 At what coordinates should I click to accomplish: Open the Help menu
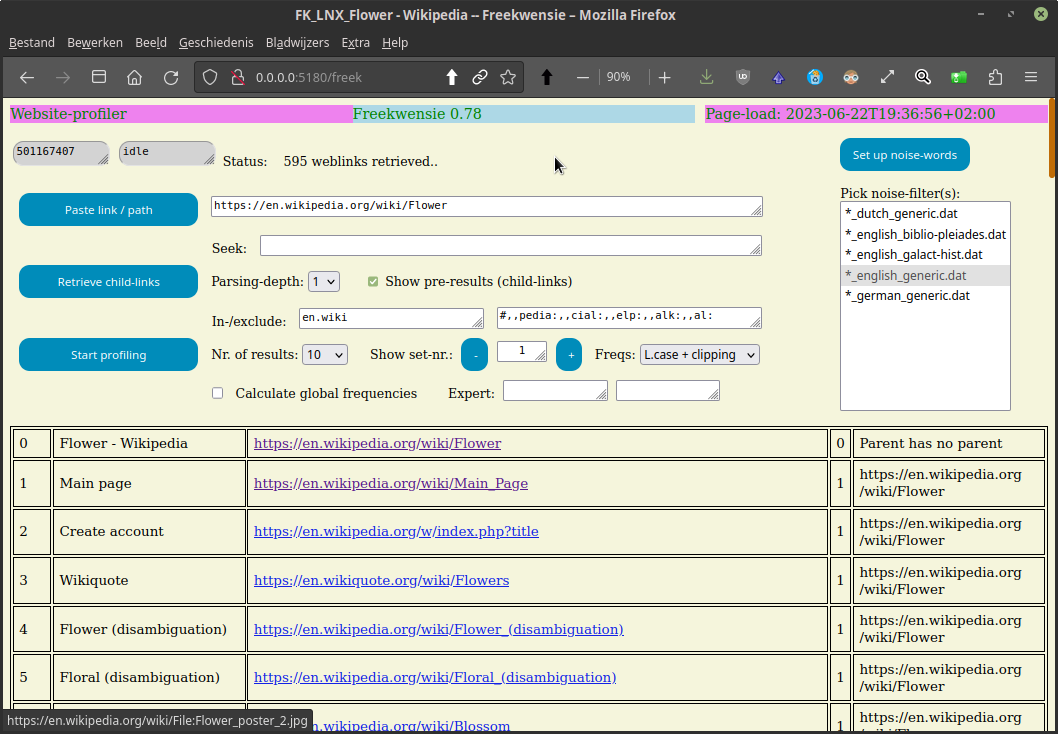395,43
